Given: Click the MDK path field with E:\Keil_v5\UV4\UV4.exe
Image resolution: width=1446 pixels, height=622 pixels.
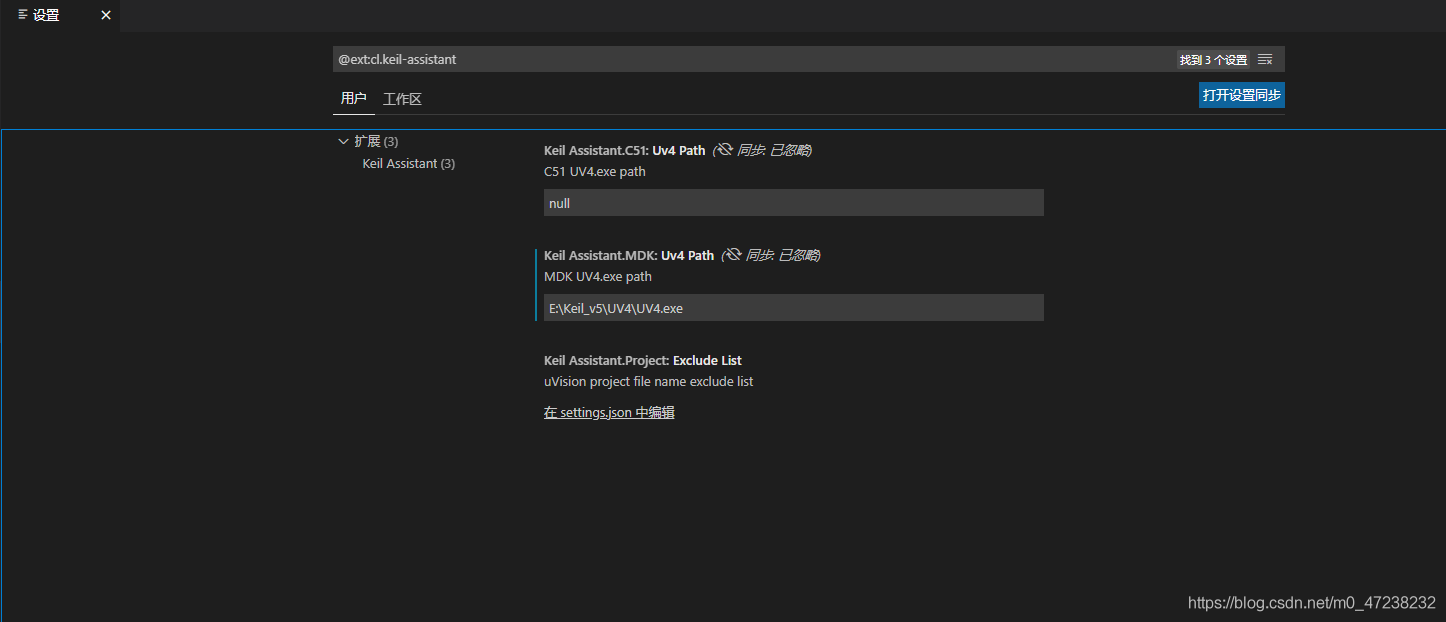Looking at the screenshot, I should click(793, 308).
